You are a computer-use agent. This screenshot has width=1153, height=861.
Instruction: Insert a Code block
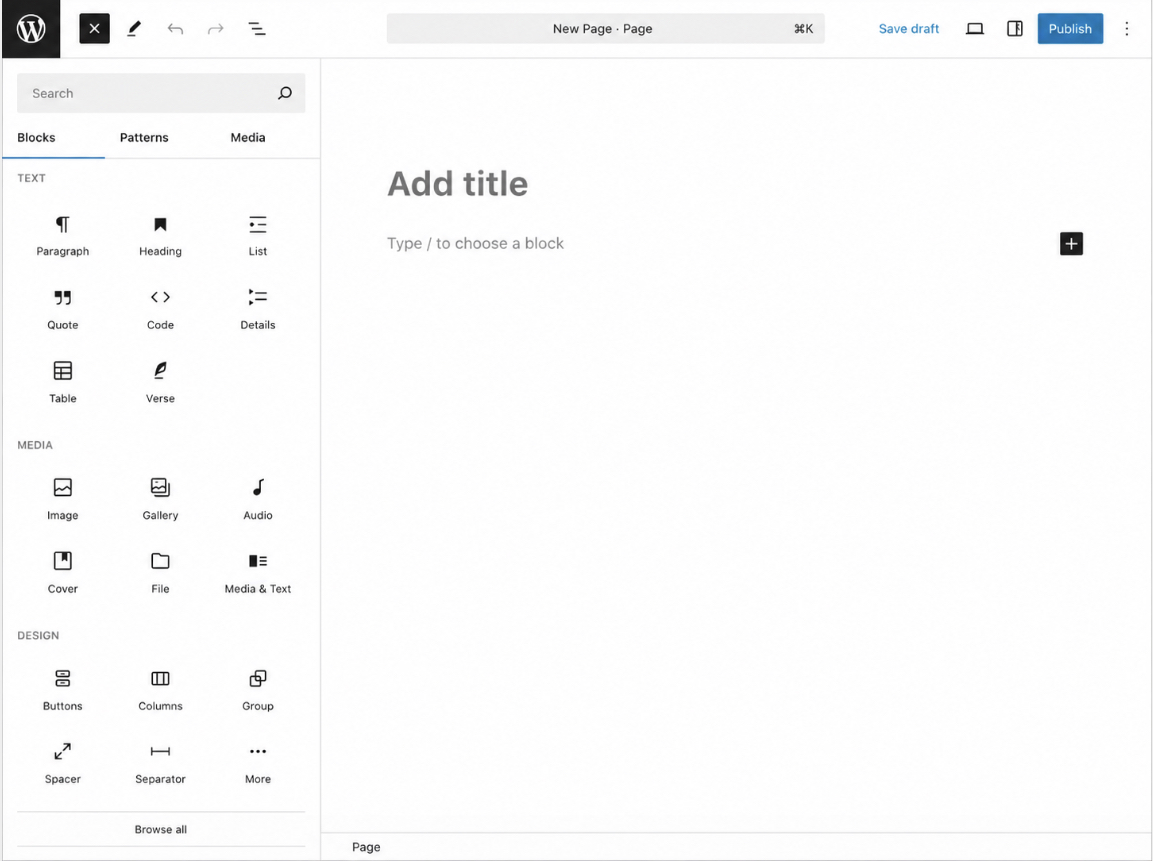pyautogui.click(x=160, y=310)
